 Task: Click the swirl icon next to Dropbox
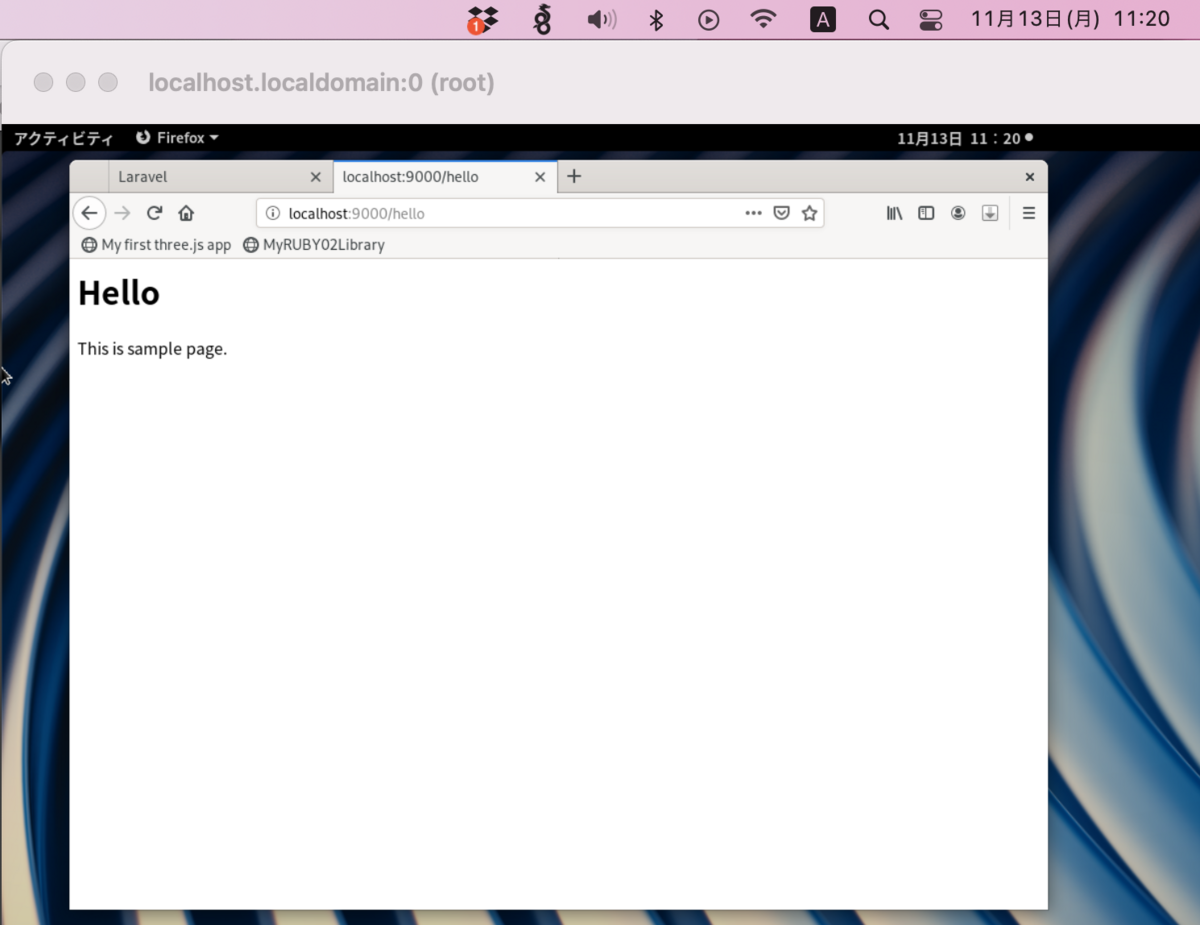click(542, 19)
